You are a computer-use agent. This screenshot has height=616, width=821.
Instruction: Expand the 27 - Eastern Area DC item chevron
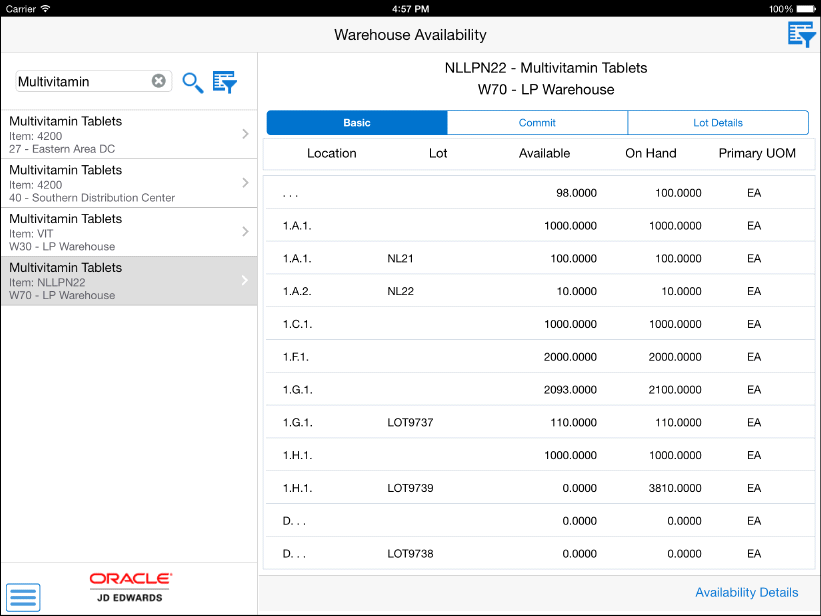click(x=245, y=134)
